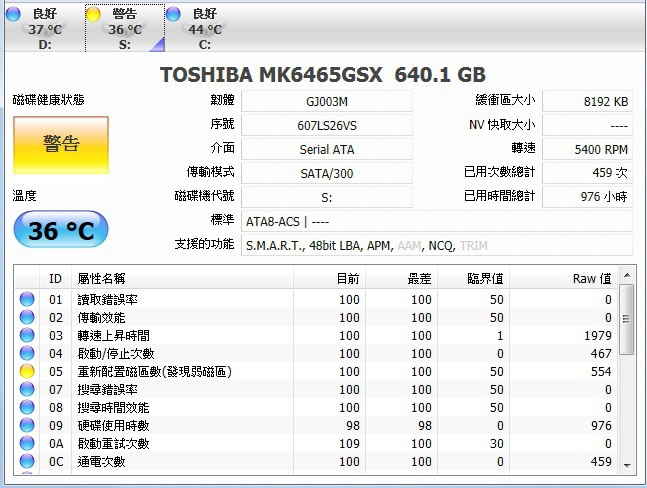Click the blue status icon for attribute 03

[x=27, y=335]
